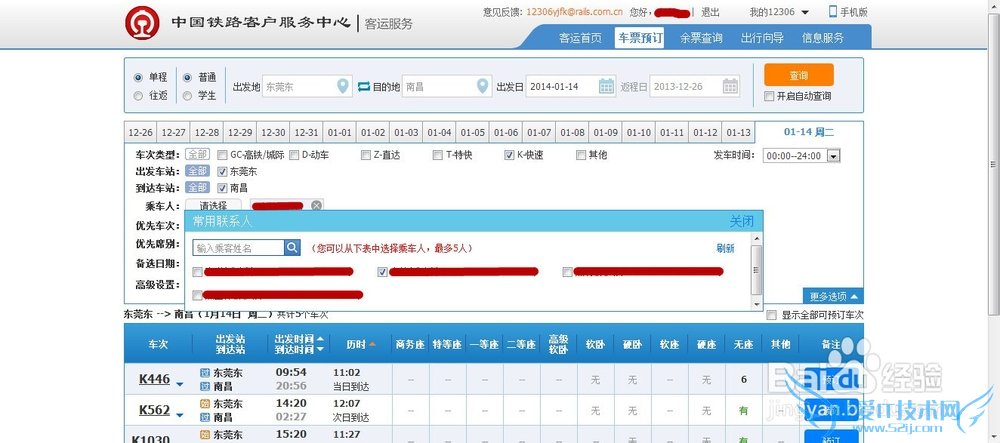
Task: Sort by duration arrow
Action: [372, 344]
